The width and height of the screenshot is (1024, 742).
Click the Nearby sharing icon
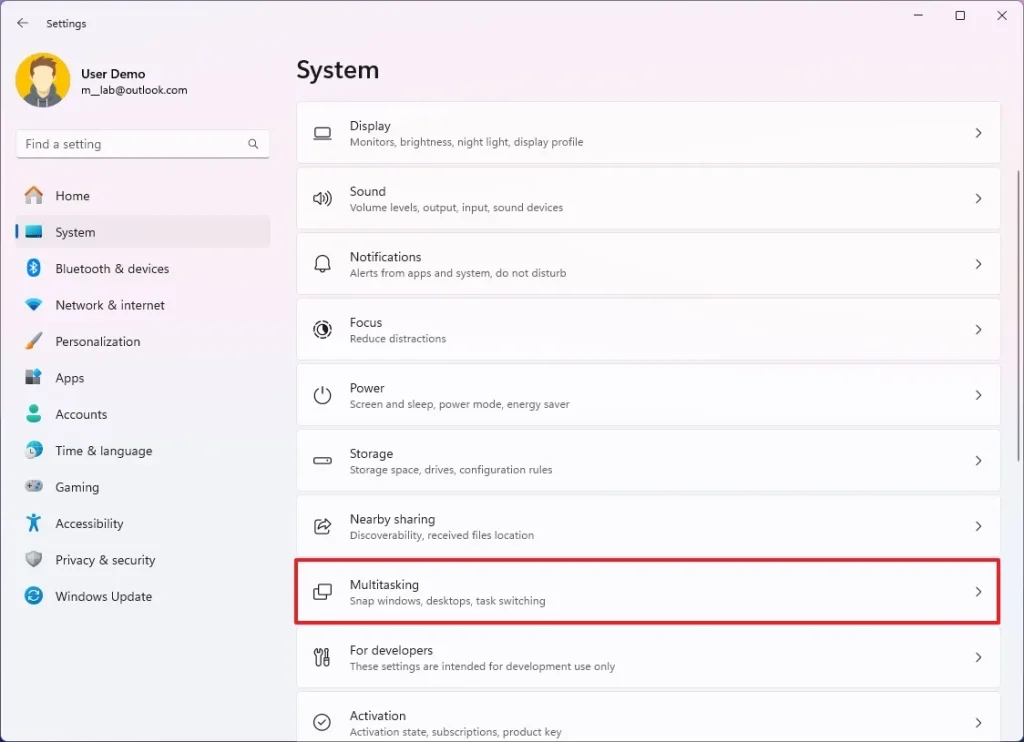click(x=322, y=526)
